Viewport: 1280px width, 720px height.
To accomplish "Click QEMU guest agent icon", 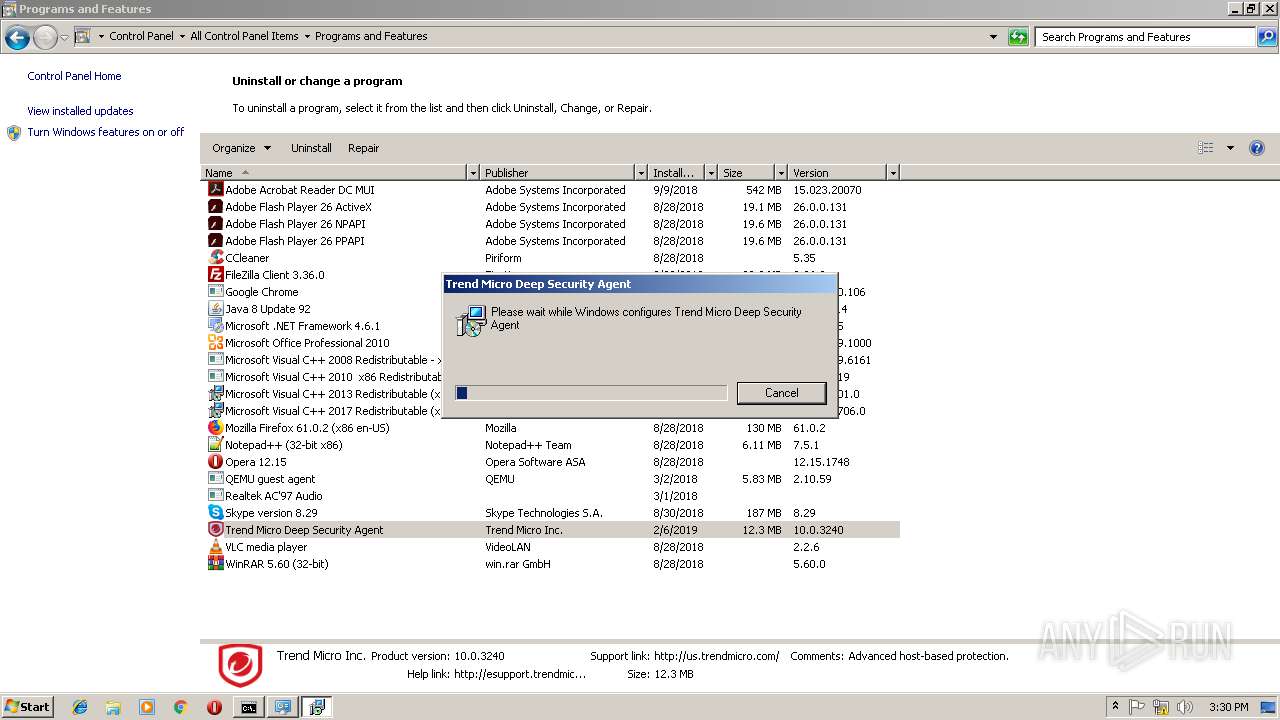I will click(214, 478).
